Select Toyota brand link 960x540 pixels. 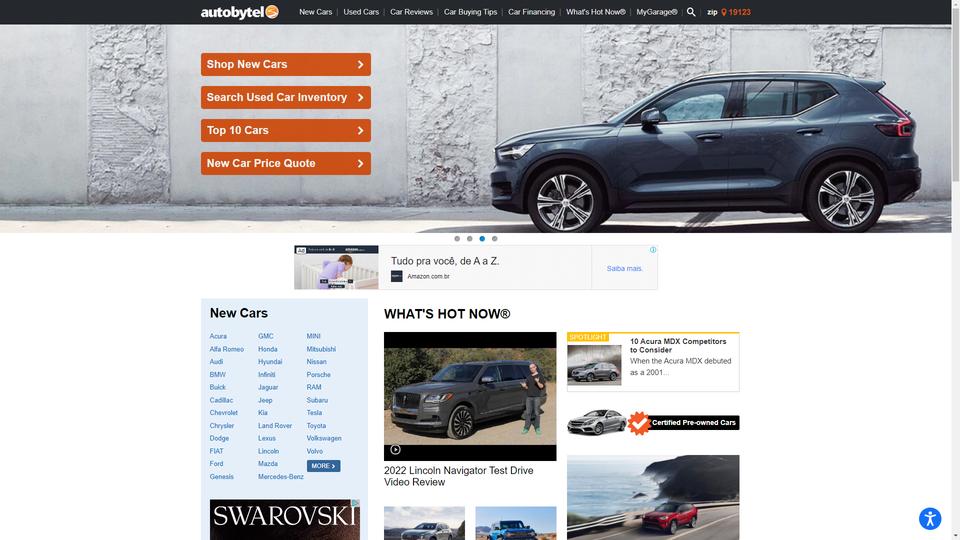point(316,426)
